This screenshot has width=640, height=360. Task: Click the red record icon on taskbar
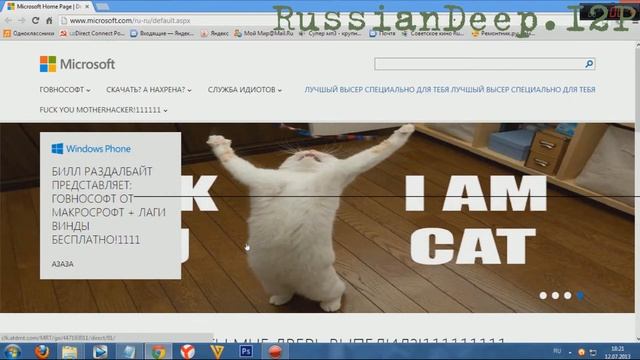pyautogui.click(x=275, y=351)
